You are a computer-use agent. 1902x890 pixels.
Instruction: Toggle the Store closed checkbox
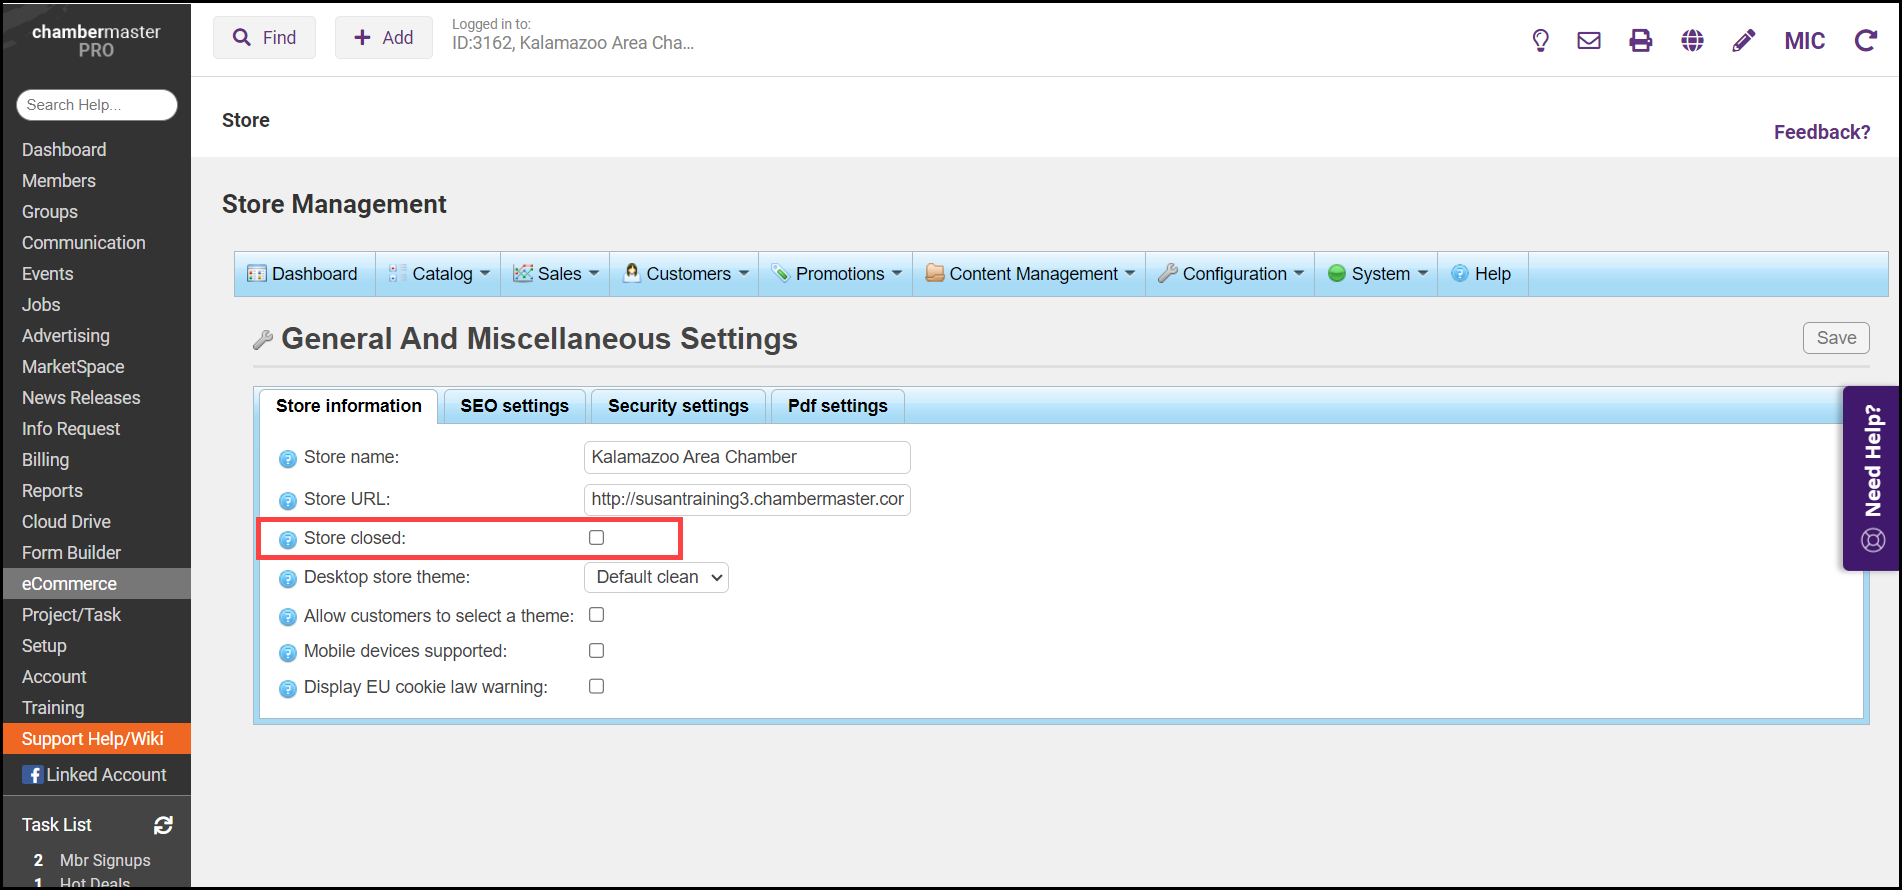coord(597,538)
